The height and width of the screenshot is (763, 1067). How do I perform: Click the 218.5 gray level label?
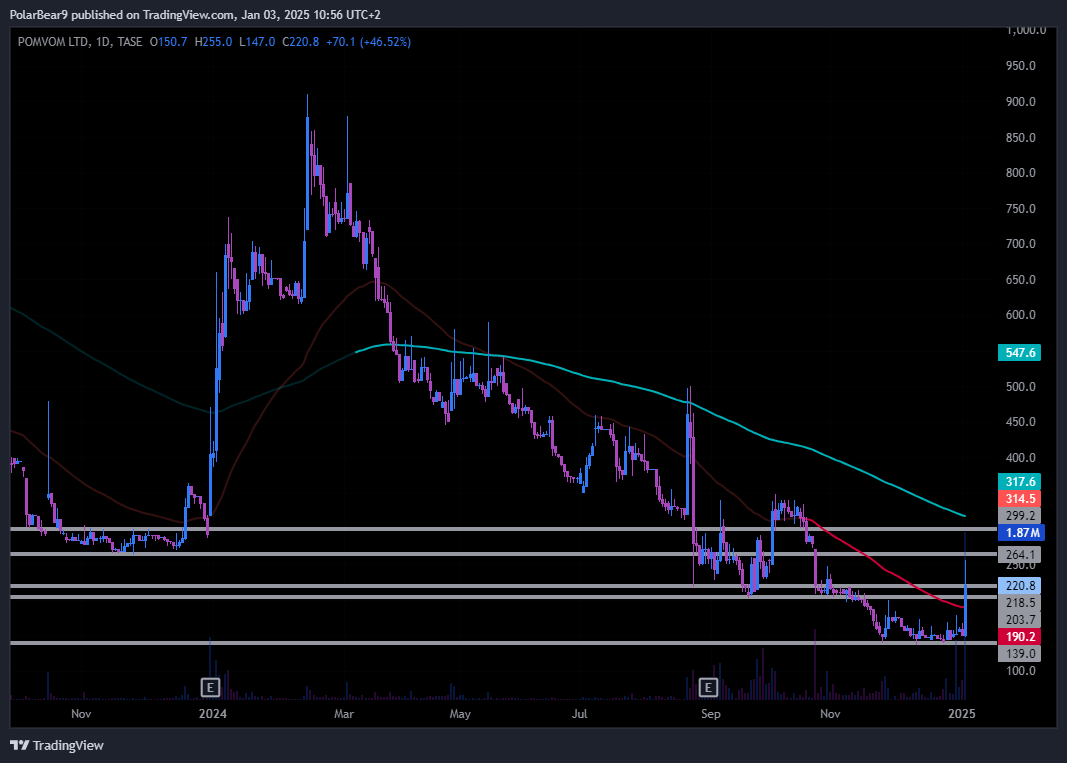coord(1019,602)
